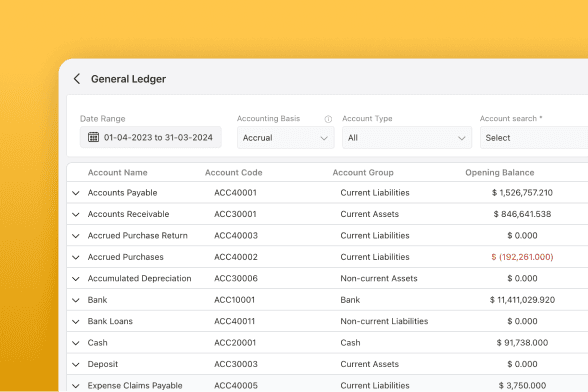Viewport: 588px width, 392px height.
Task: Expand the Accrued Purchases row chevron
Action: [76, 257]
